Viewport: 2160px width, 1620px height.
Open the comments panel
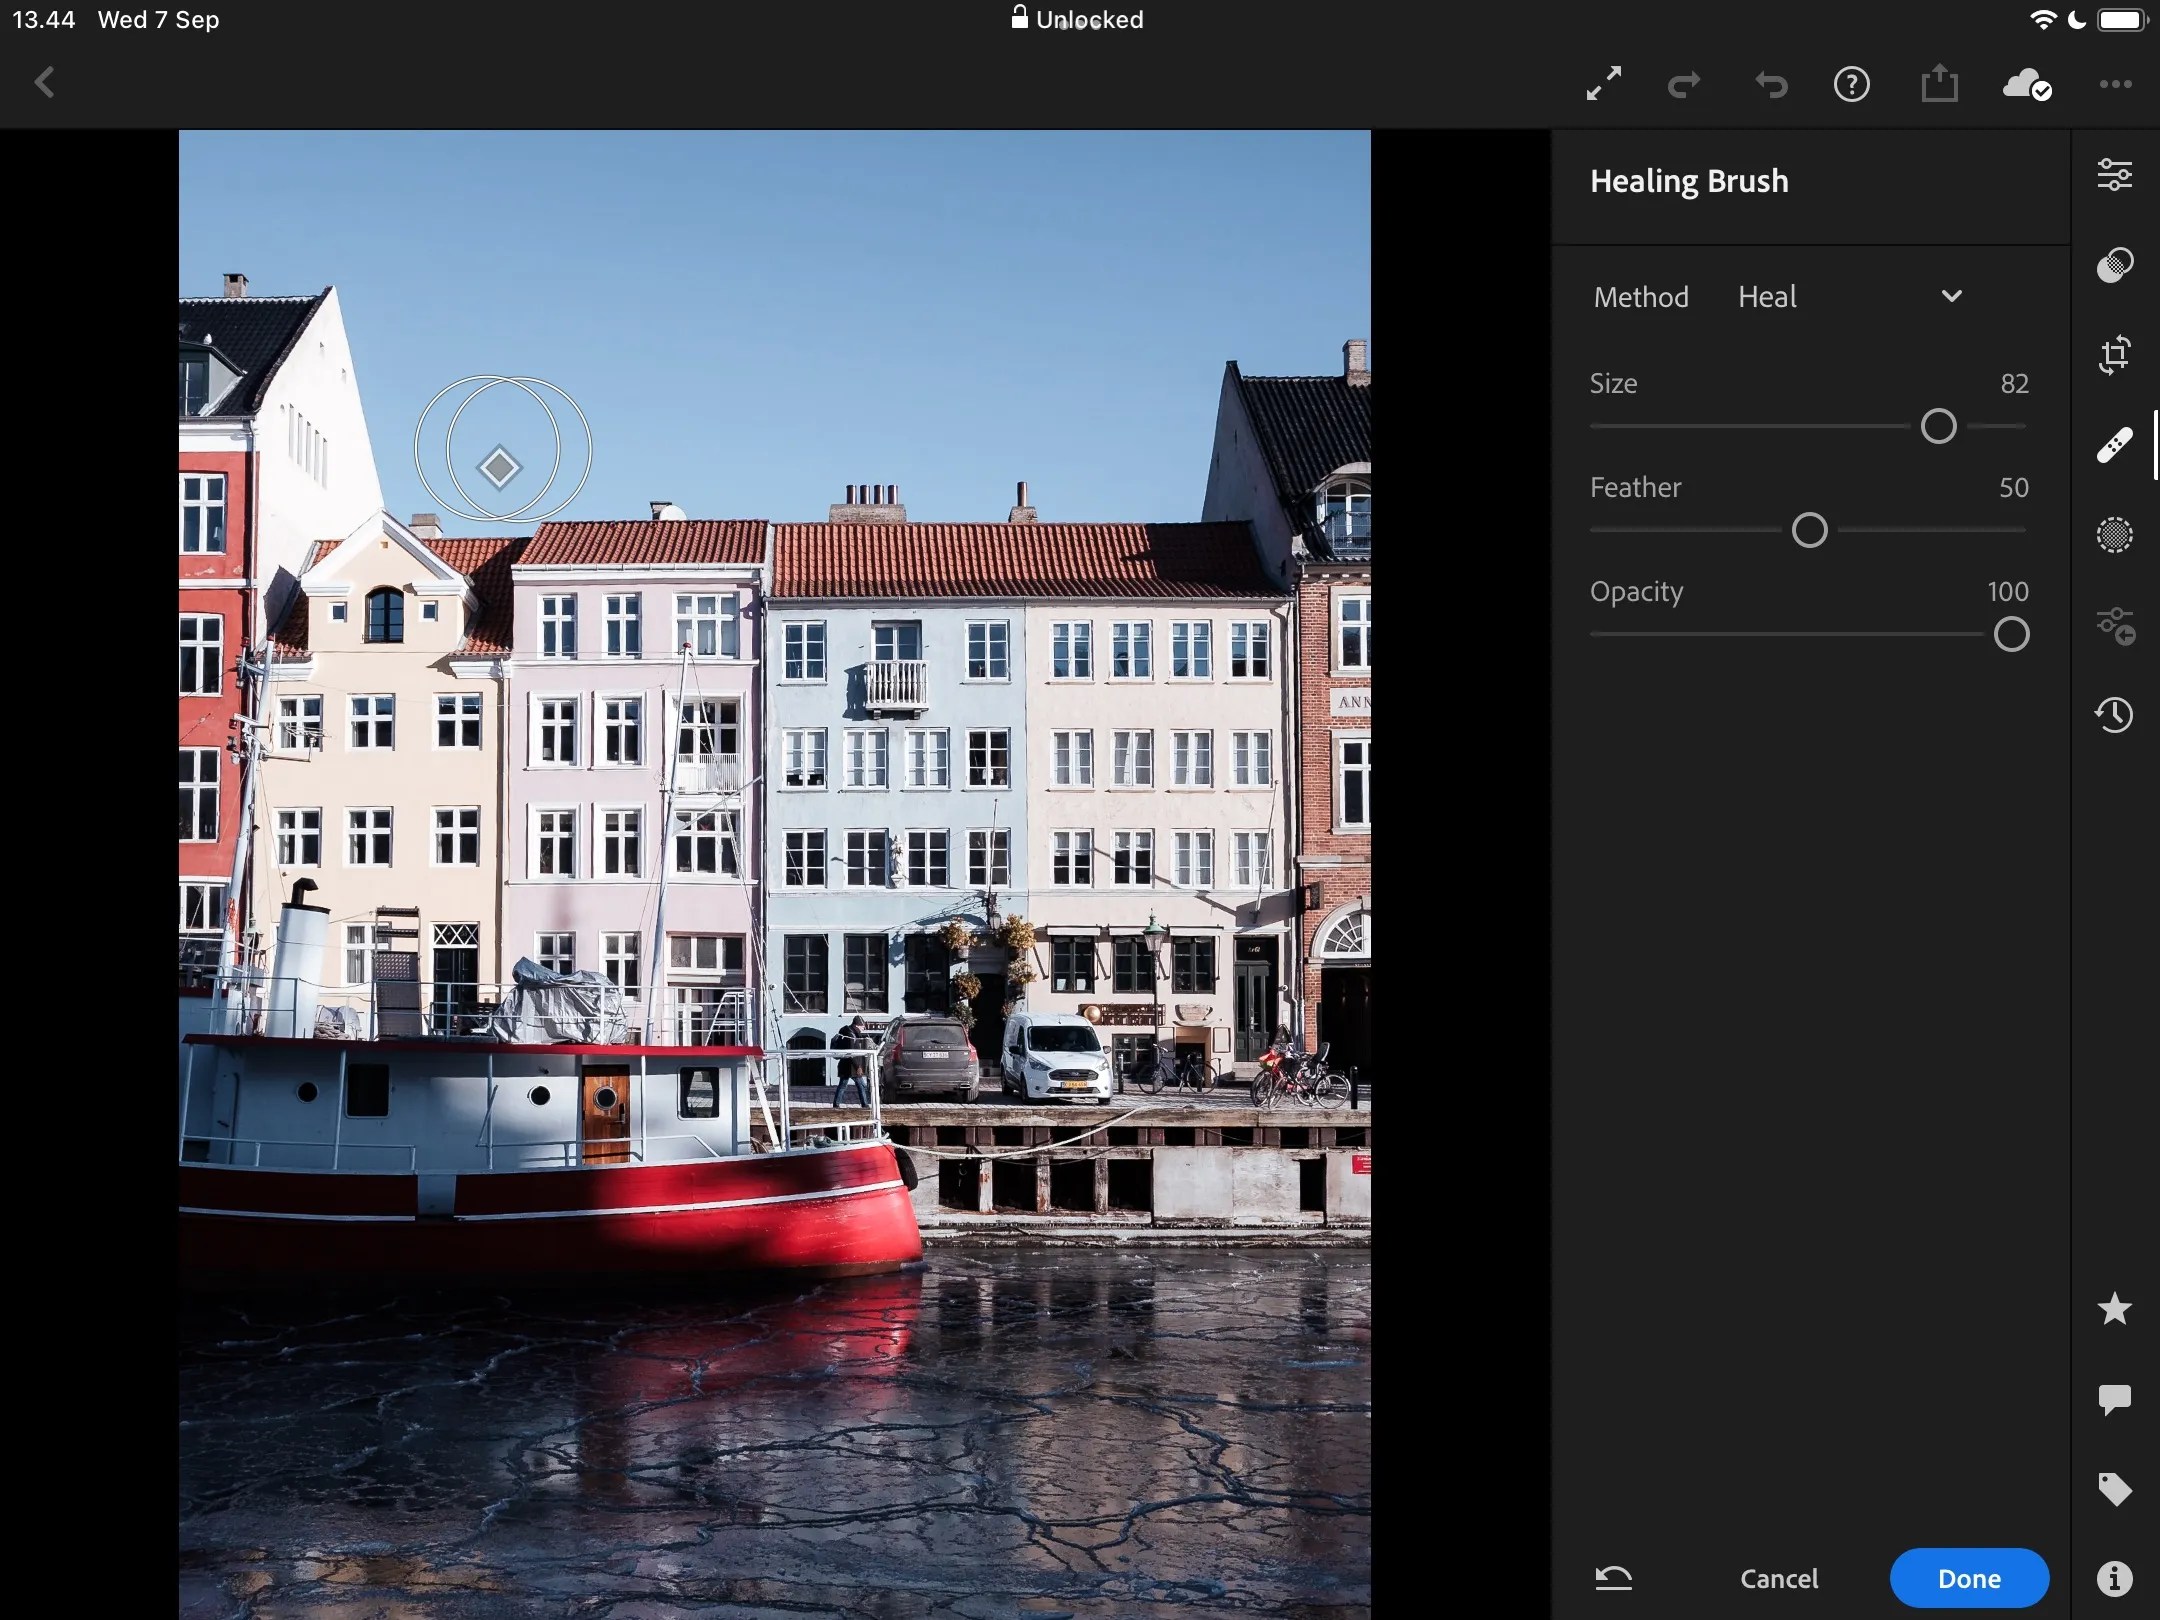coord(2114,1400)
